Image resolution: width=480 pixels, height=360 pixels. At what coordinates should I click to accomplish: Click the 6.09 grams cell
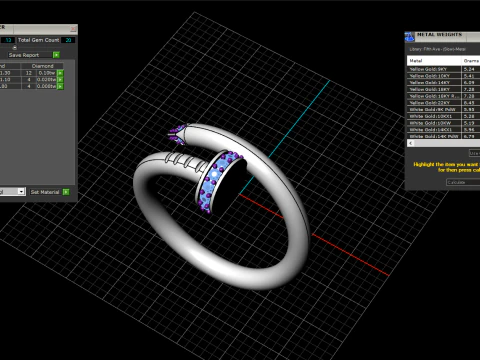(x=471, y=82)
